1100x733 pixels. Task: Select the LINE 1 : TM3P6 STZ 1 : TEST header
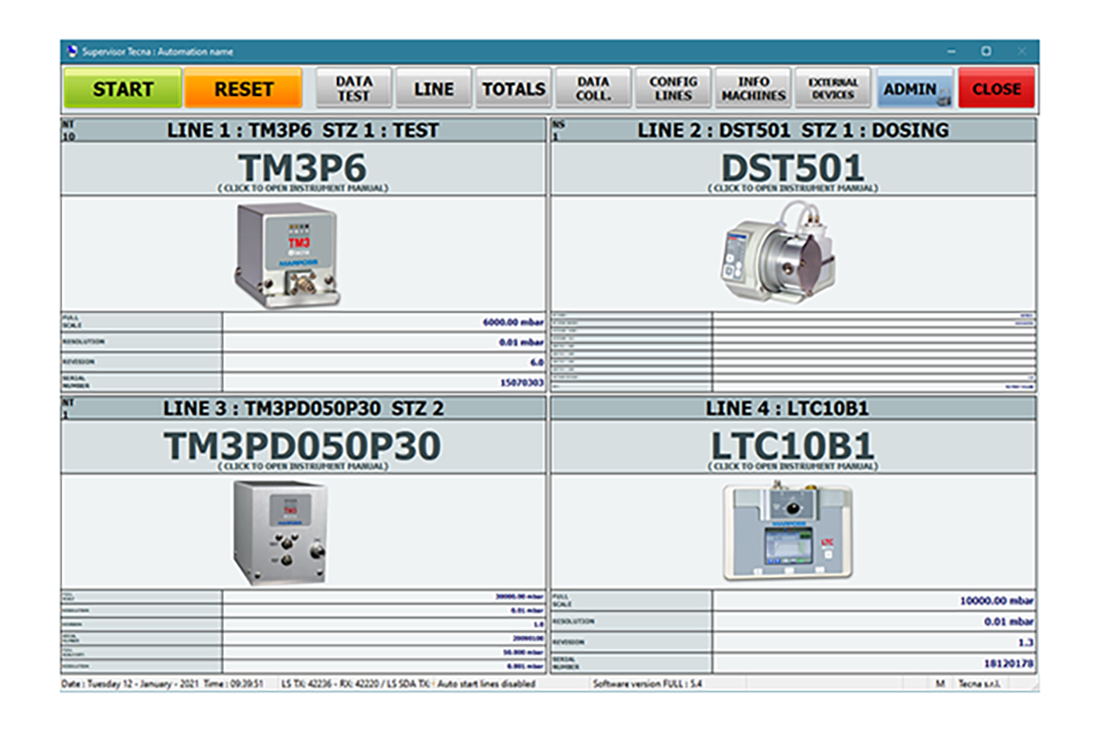303,130
